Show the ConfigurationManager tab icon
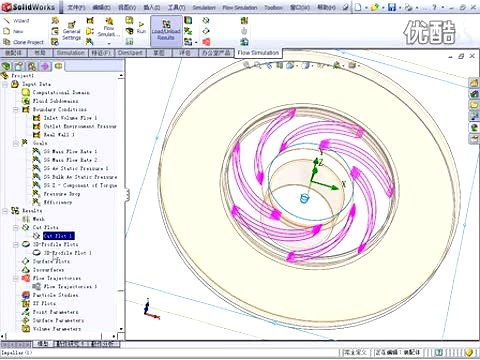 click(x=32, y=66)
